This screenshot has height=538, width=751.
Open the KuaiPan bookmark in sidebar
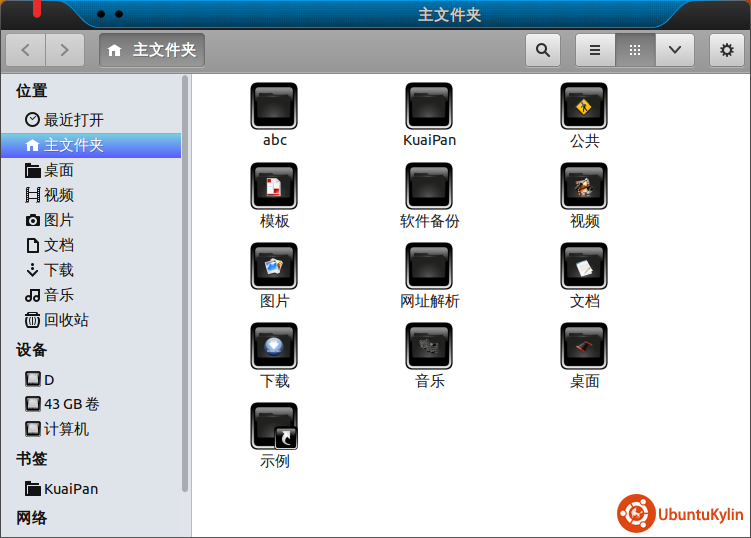(70, 489)
